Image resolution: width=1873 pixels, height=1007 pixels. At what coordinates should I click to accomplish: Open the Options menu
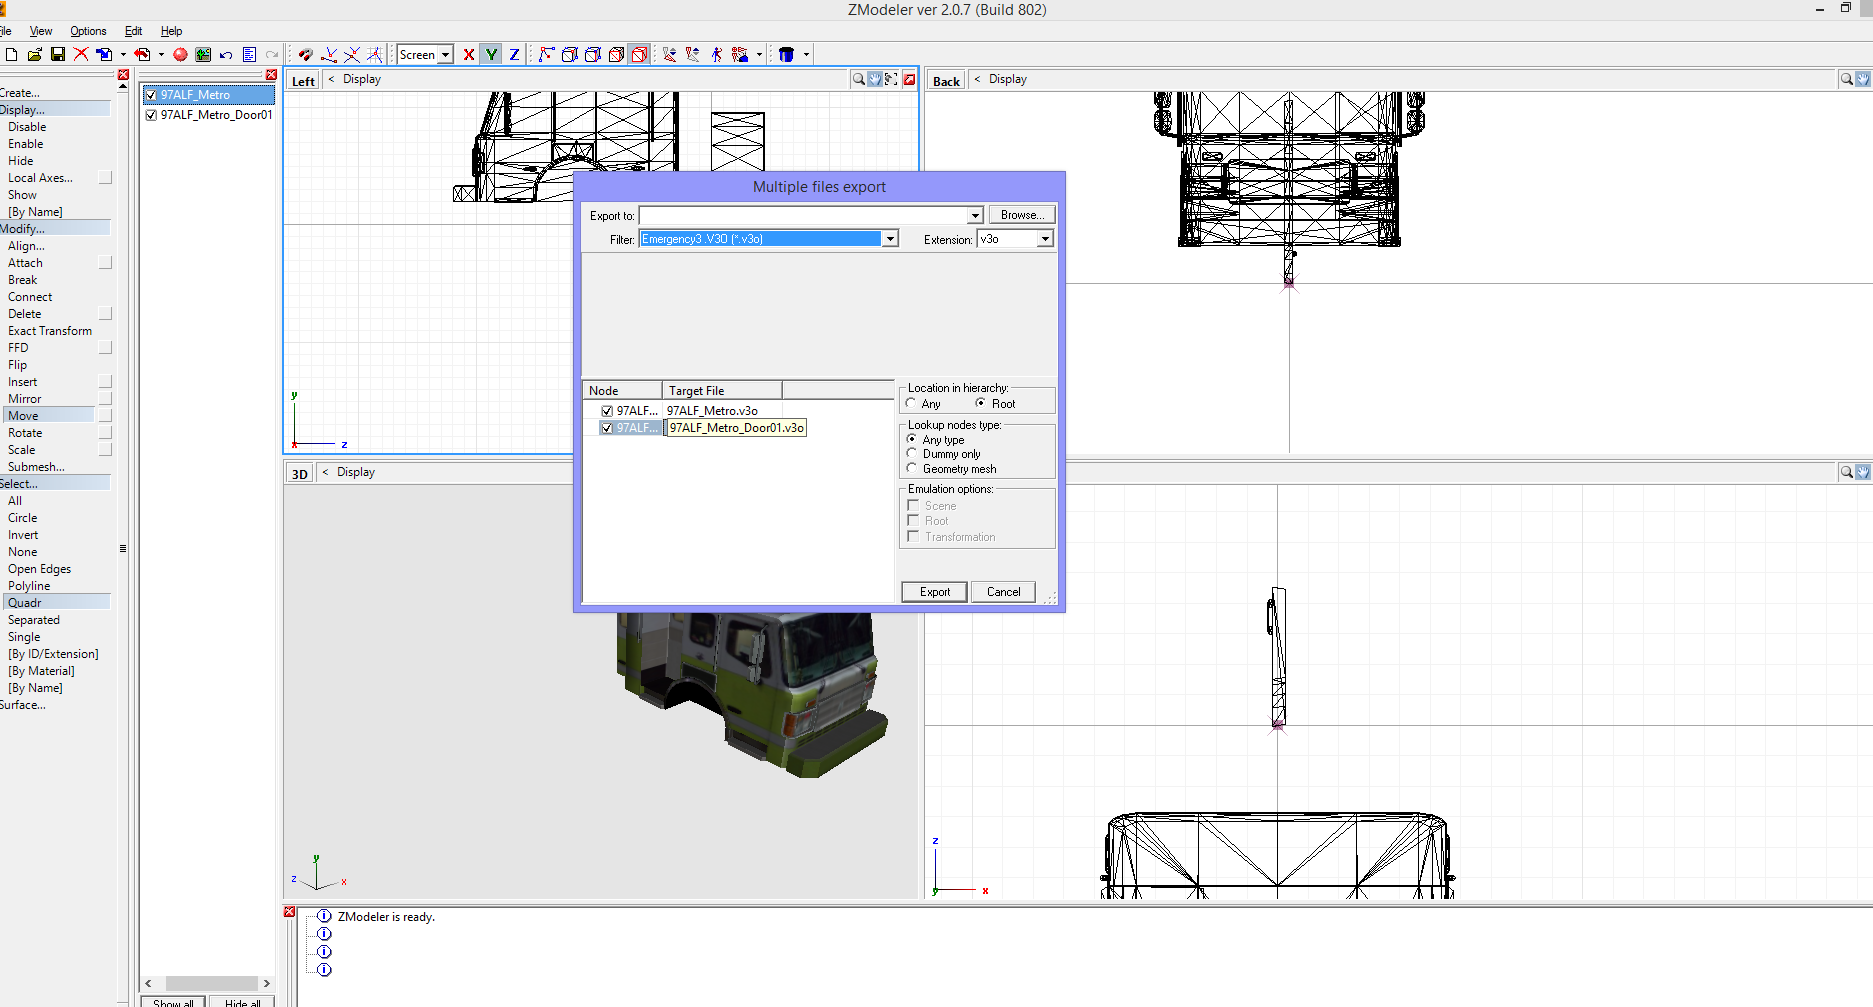click(88, 30)
